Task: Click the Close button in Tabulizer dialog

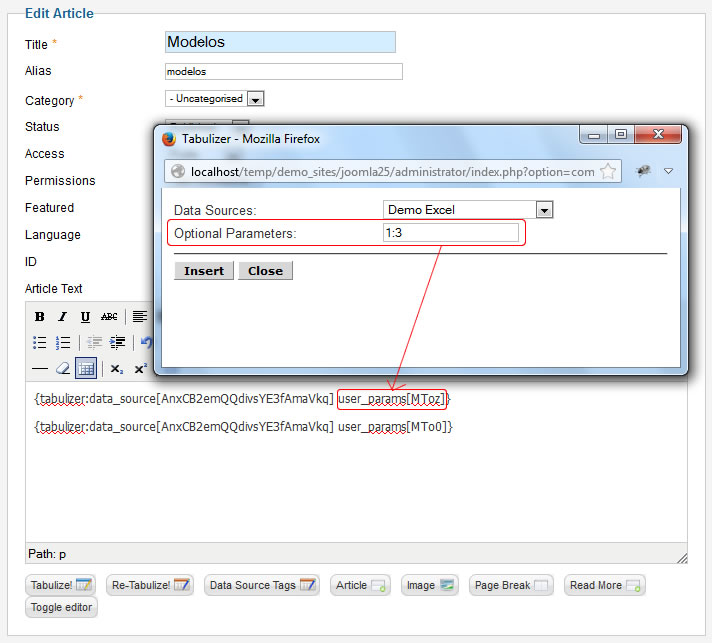Action: (265, 271)
